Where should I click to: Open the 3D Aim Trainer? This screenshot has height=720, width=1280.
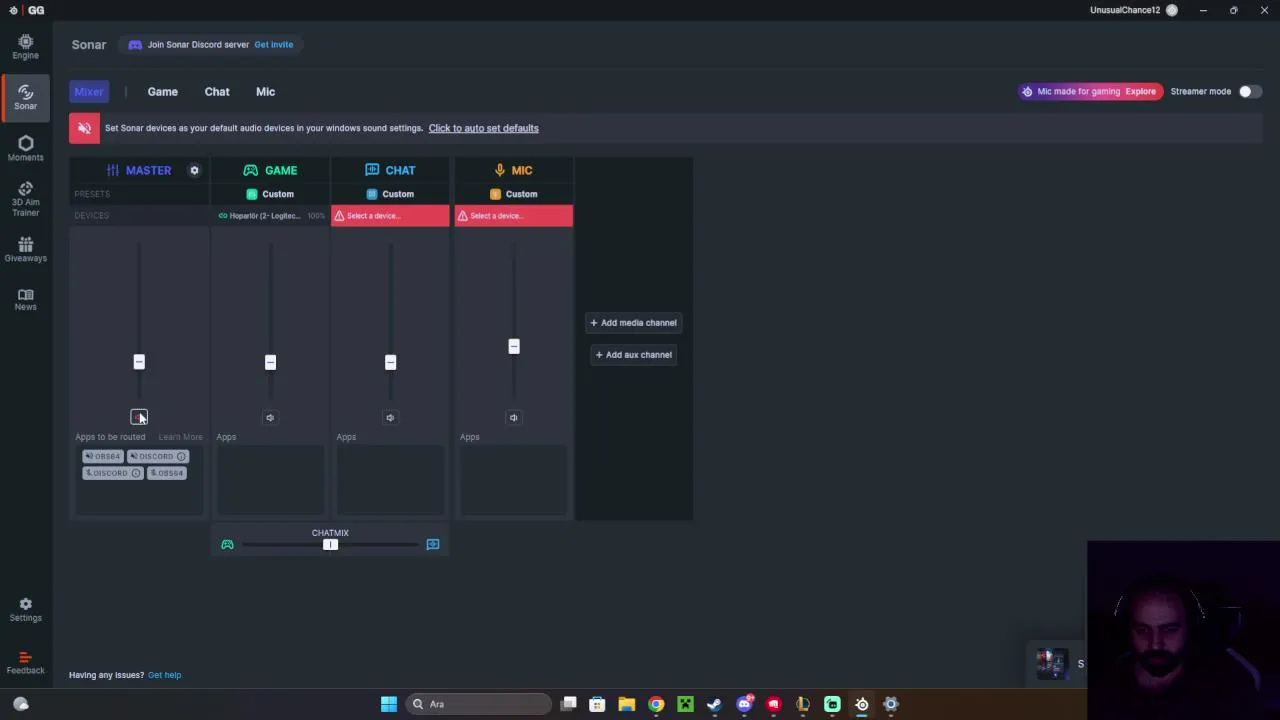25,199
